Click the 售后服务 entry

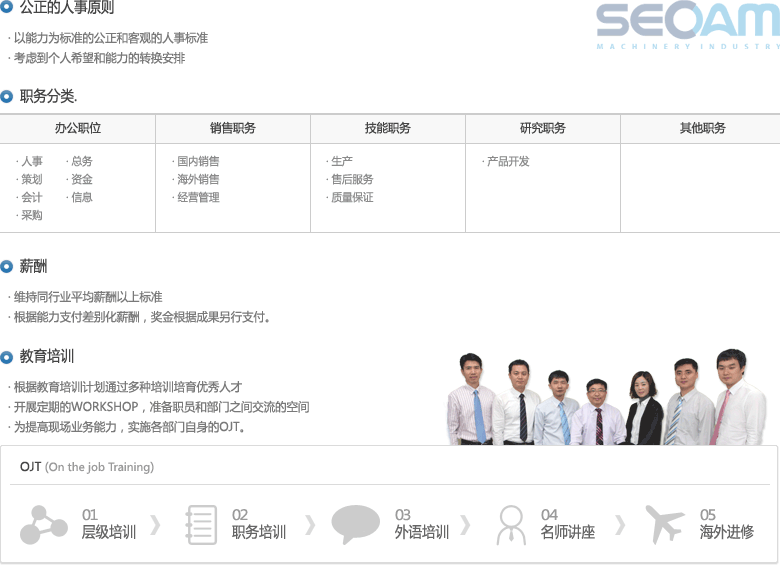350,179
